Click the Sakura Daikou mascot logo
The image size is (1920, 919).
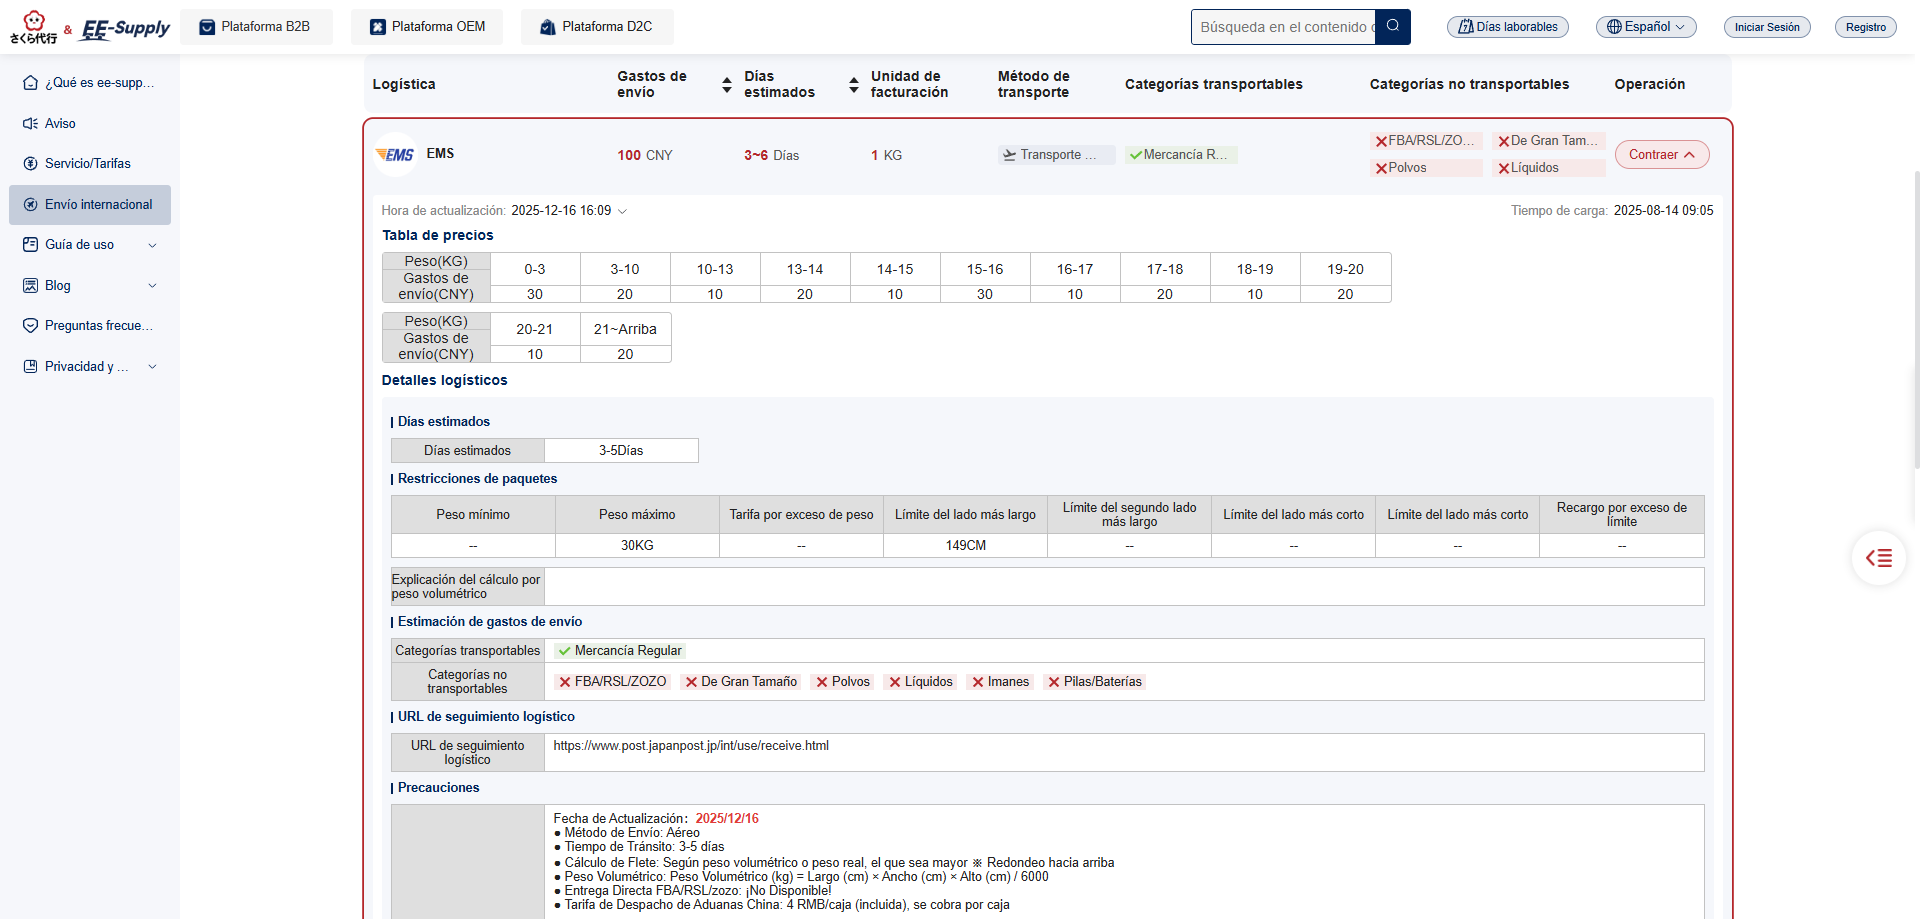(34, 27)
